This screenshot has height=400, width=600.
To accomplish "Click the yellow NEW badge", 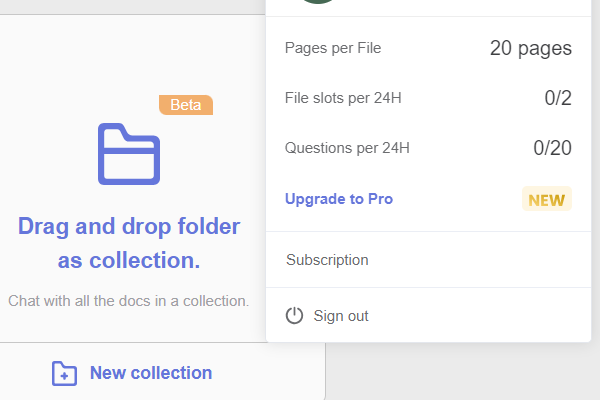I will (x=546, y=199).
